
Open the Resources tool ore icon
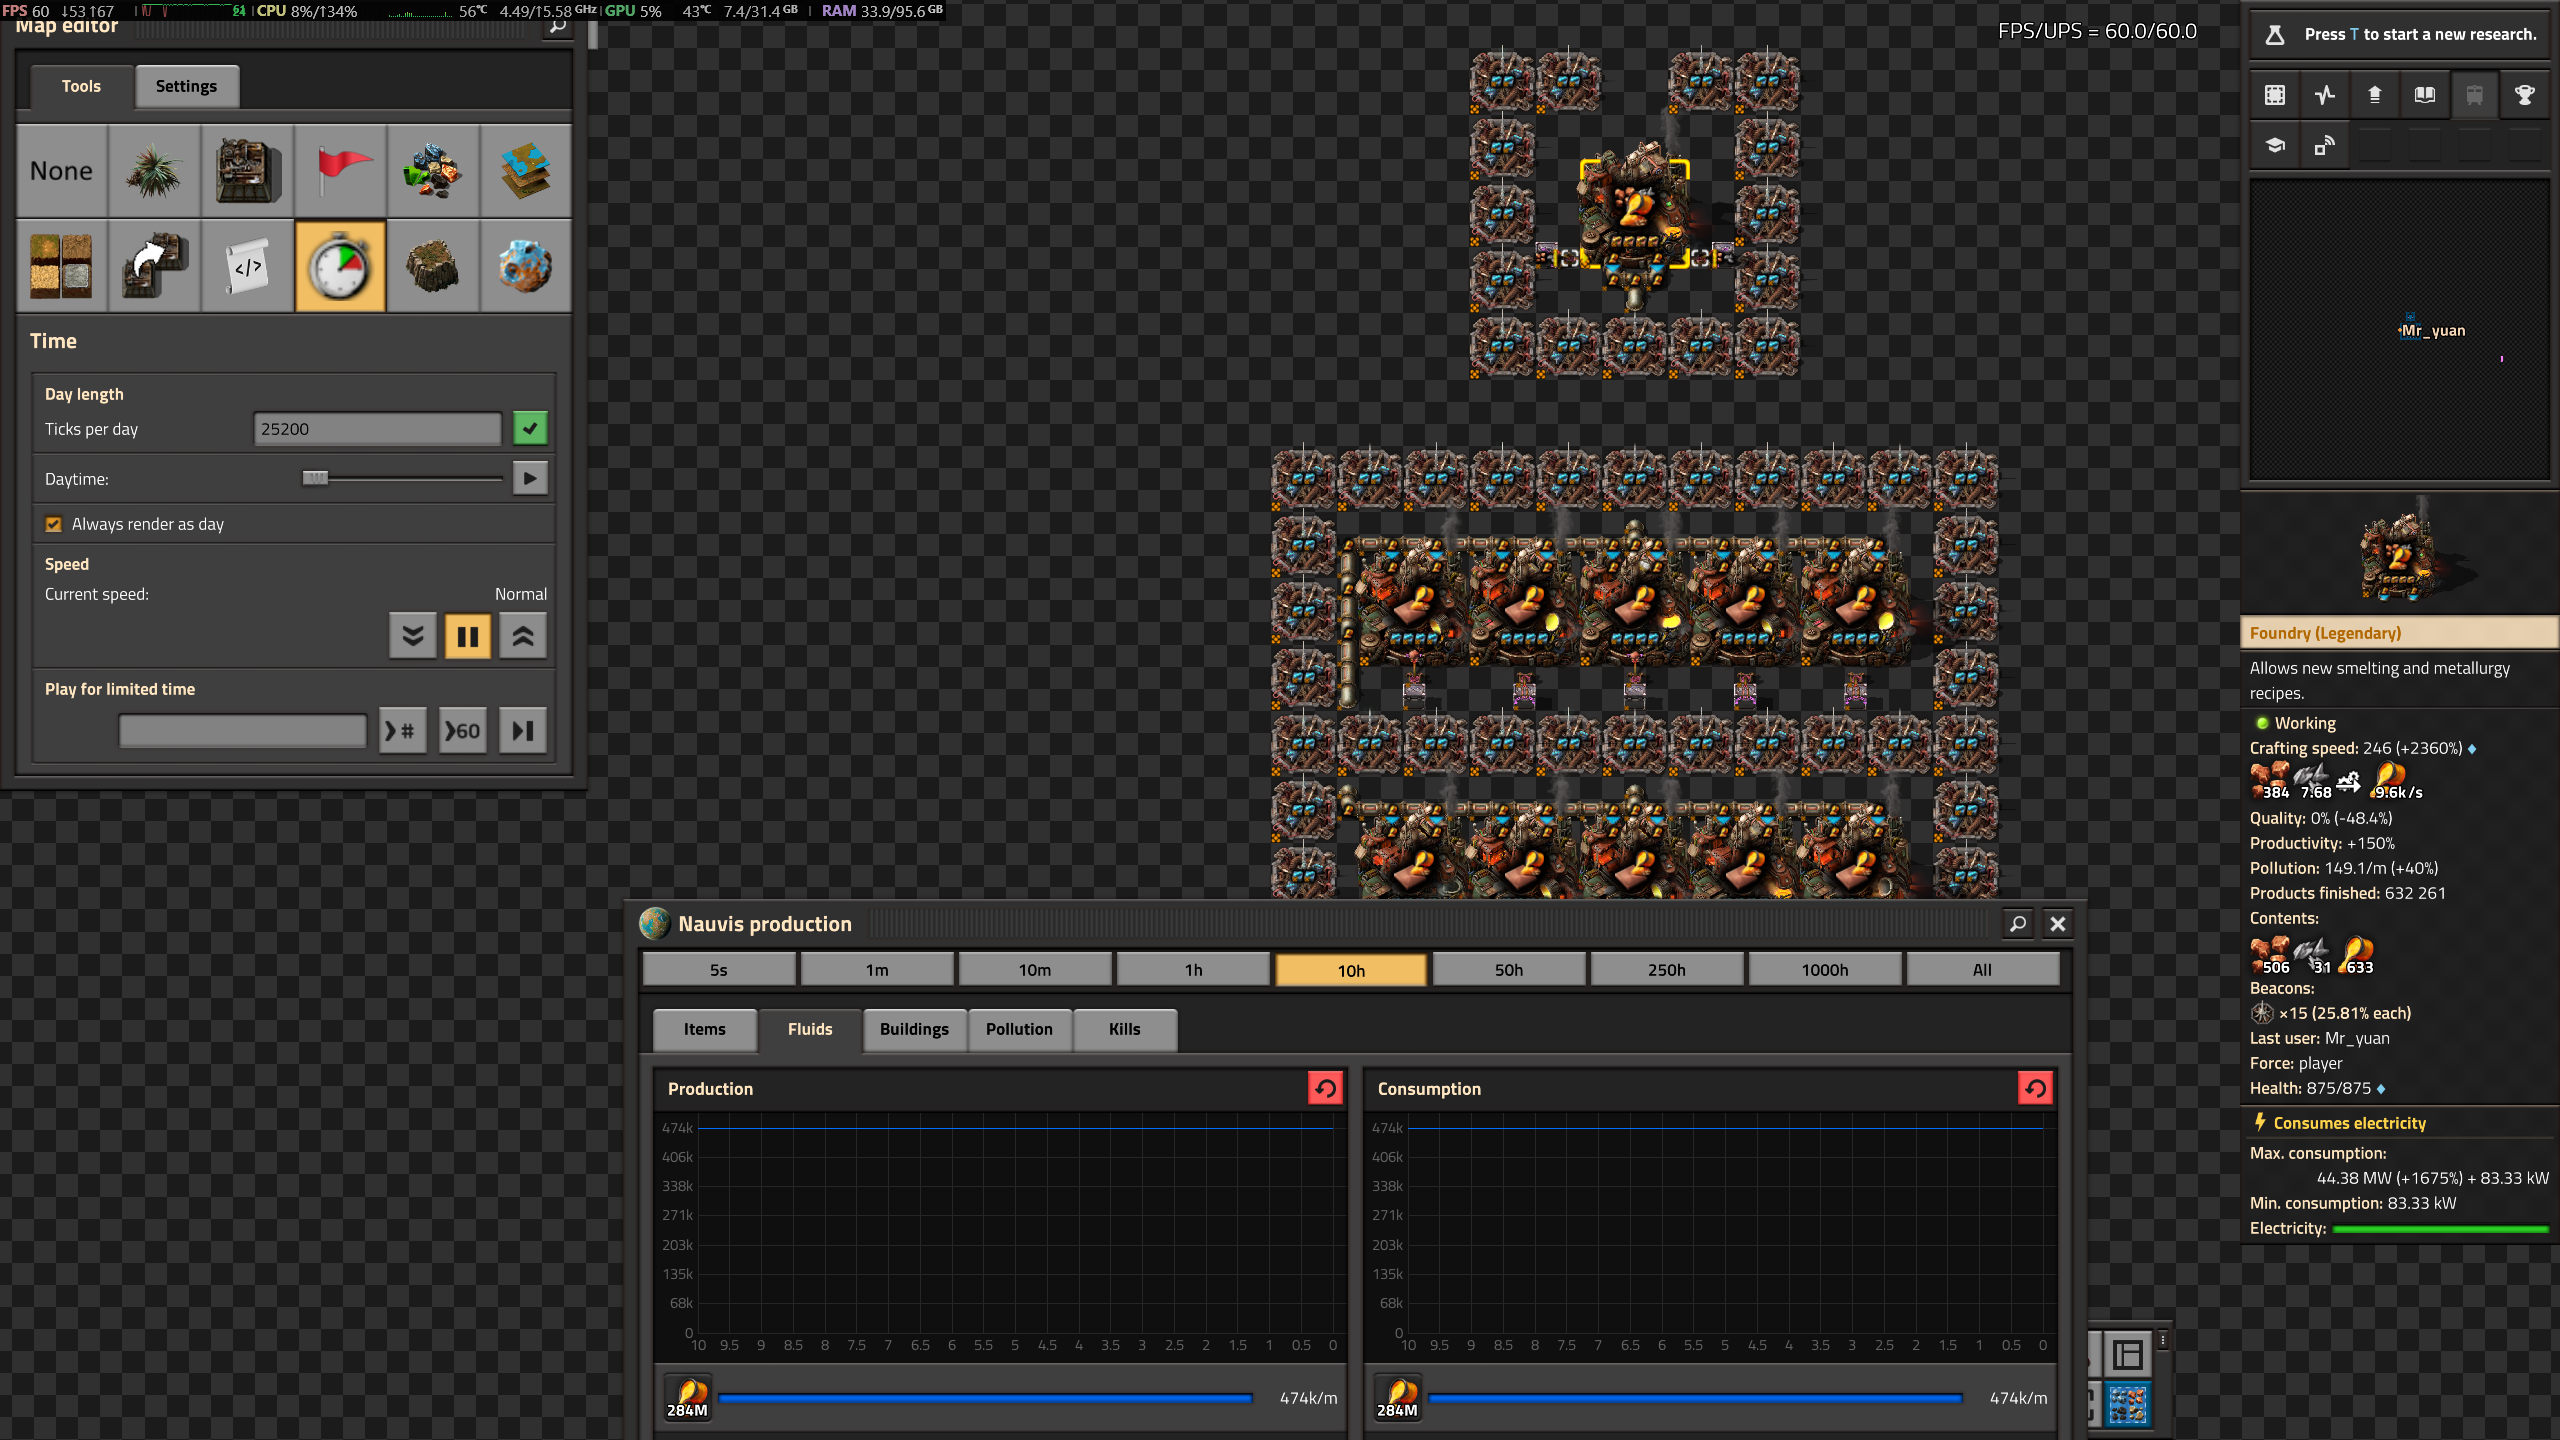432,171
